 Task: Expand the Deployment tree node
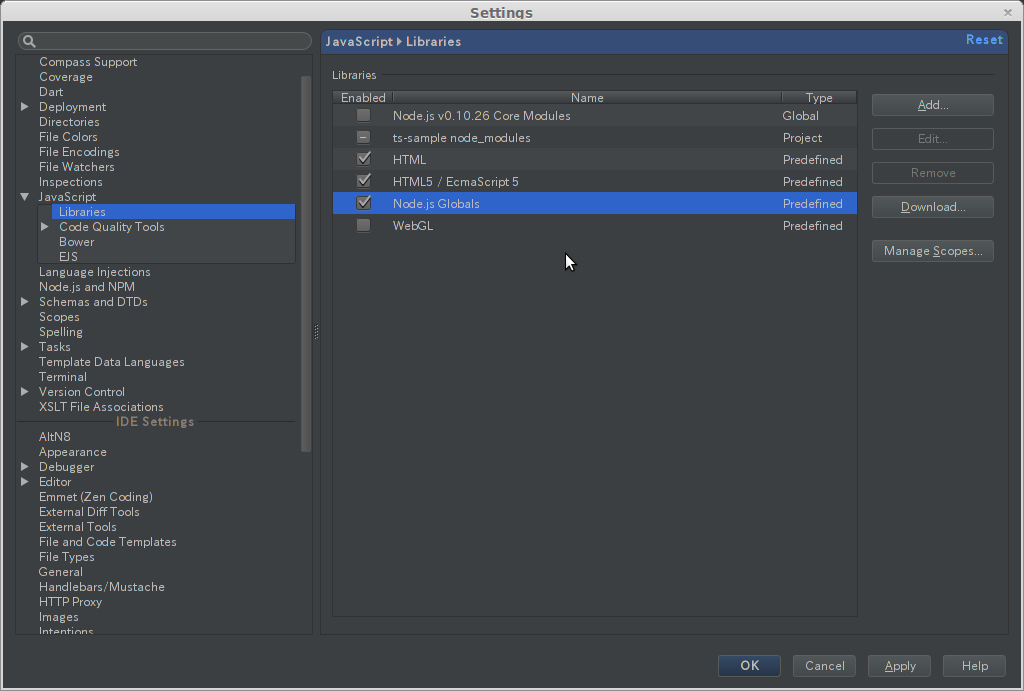25,106
